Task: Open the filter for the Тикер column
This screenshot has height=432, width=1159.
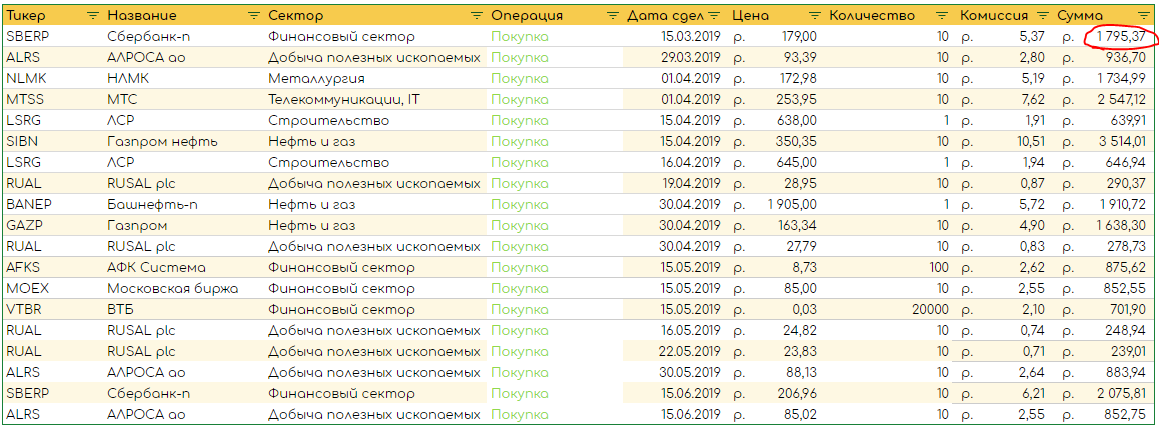Action: (92, 16)
